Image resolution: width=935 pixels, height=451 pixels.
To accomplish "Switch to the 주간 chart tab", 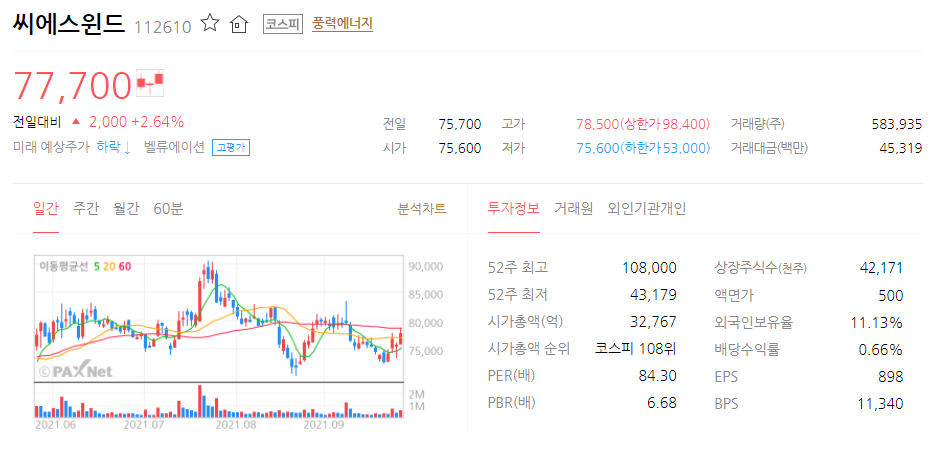I will [x=85, y=209].
